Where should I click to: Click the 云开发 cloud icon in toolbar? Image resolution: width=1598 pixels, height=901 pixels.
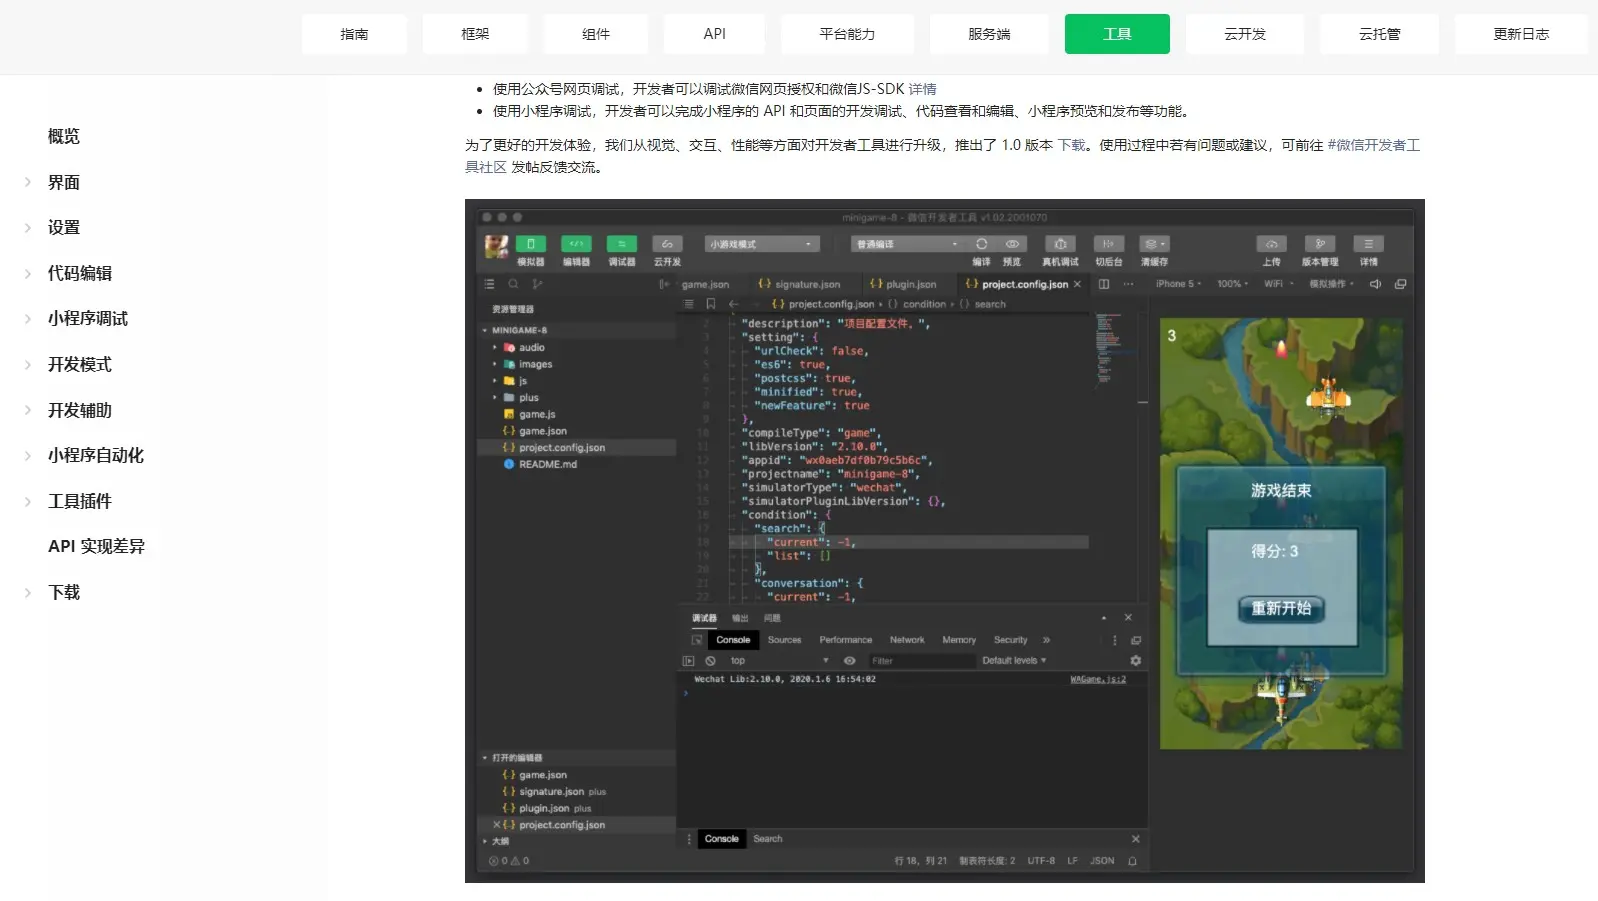click(x=667, y=244)
